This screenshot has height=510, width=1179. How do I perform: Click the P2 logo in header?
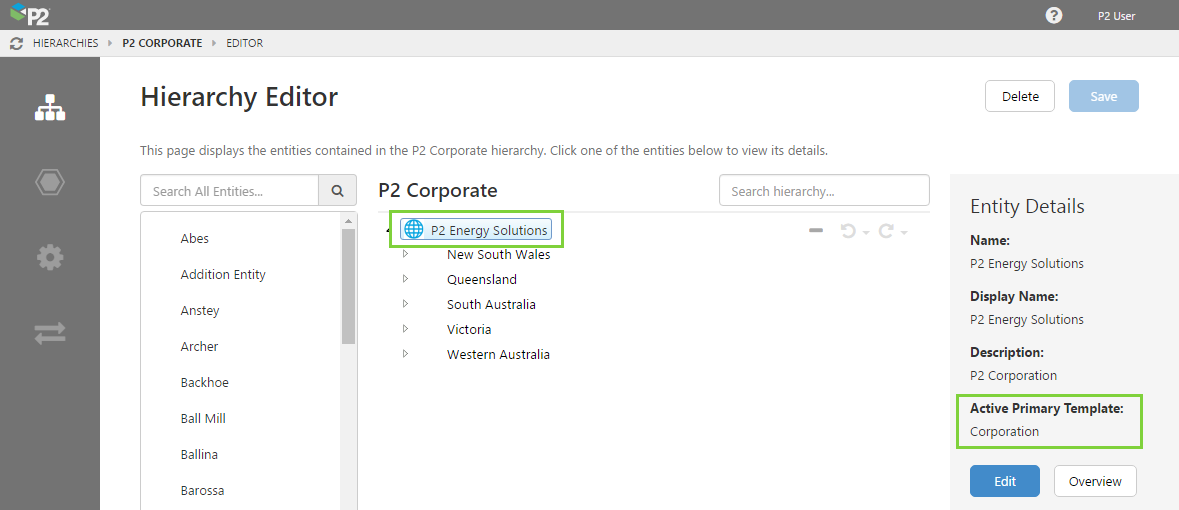coord(30,15)
